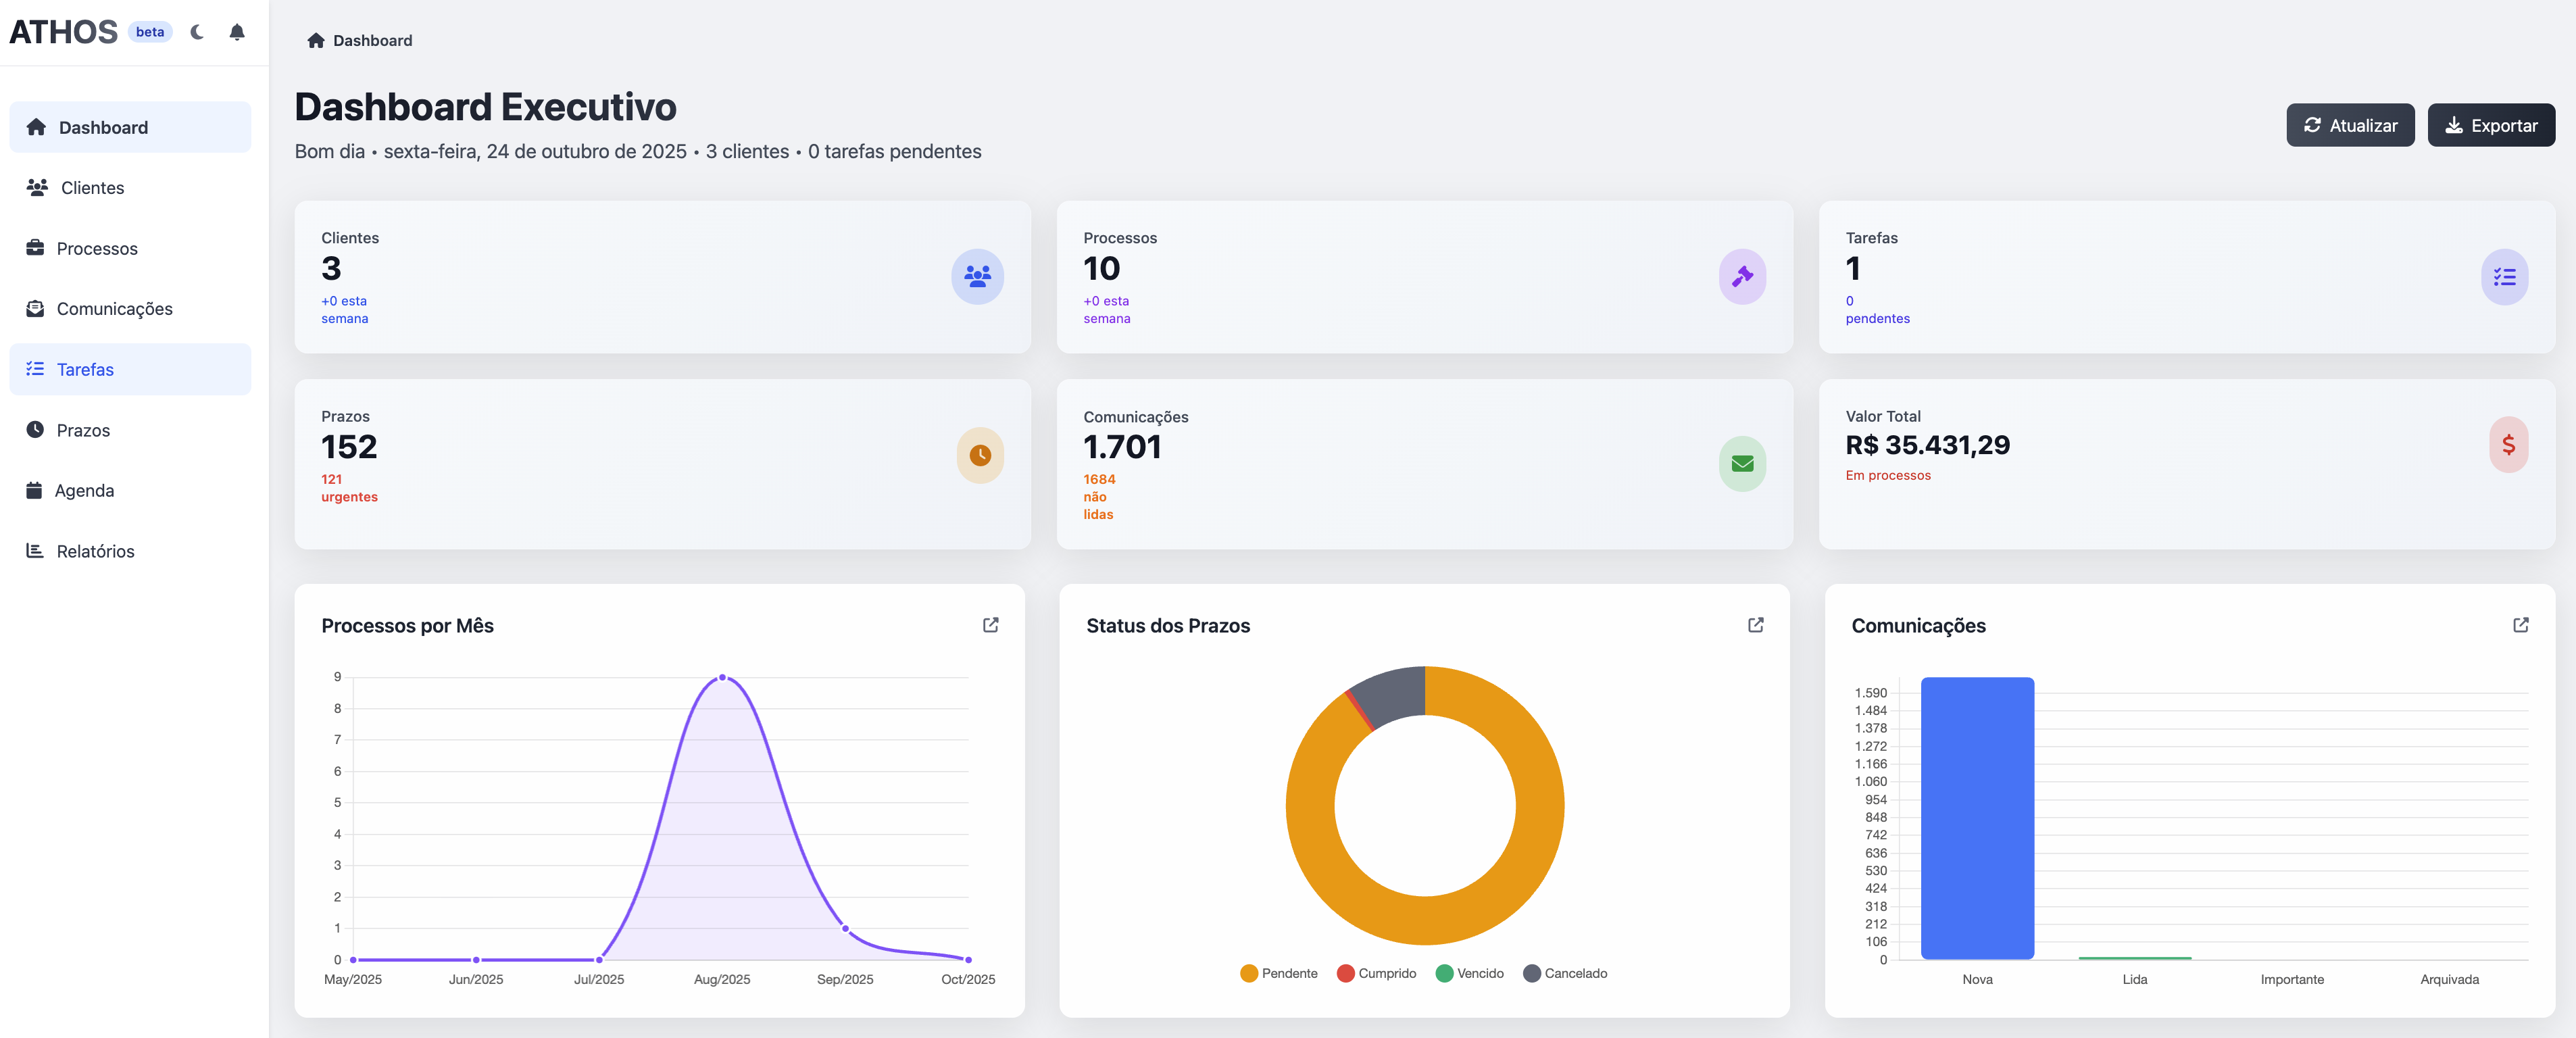Expand the Comunicações chart

point(2521,625)
